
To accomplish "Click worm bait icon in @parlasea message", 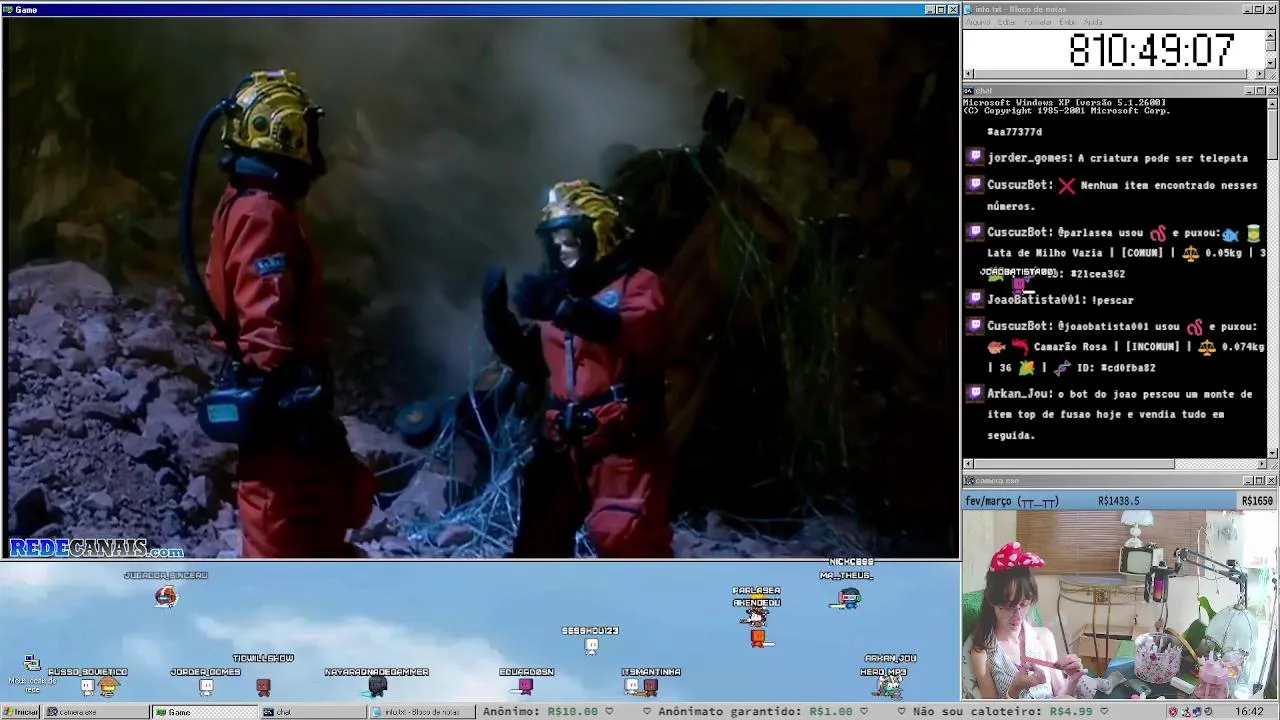I will click(1158, 233).
